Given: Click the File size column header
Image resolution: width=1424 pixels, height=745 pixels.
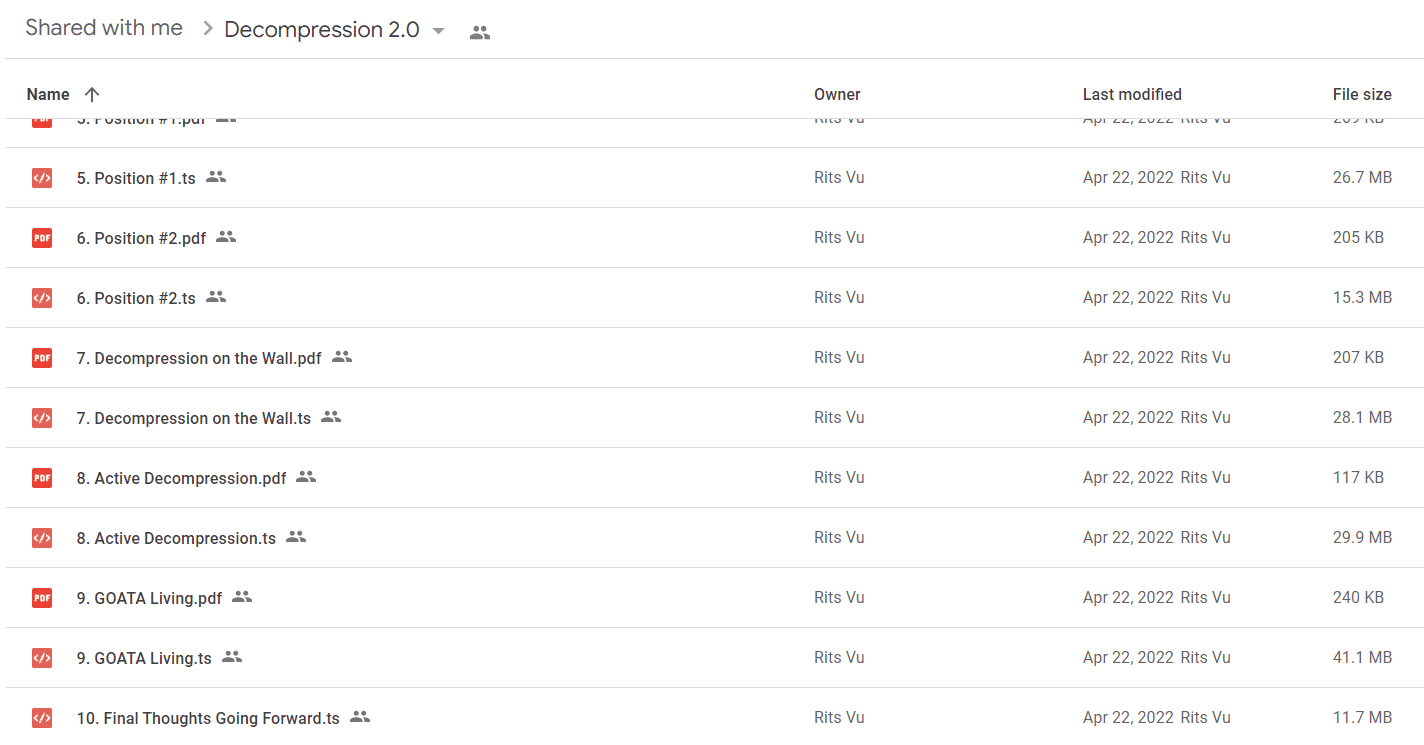Looking at the screenshot, I should pyautogui.click(x=1362, y=94).
